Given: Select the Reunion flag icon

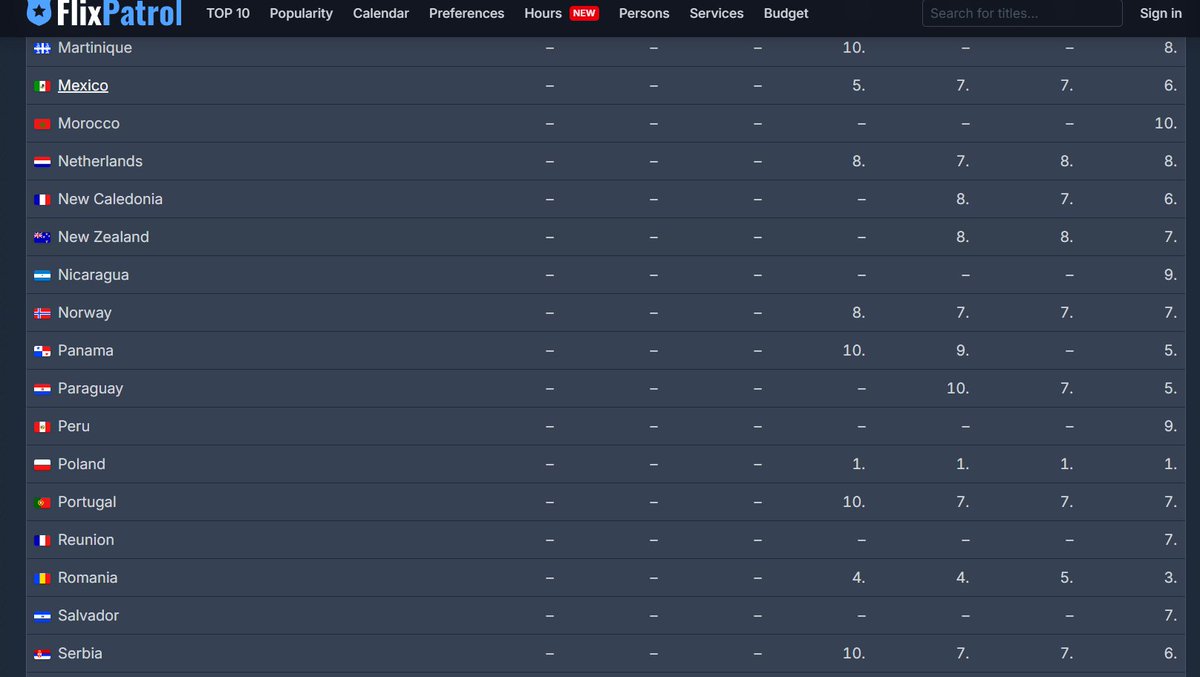Looking at the screenshot, I should click(x=42, y=540).
